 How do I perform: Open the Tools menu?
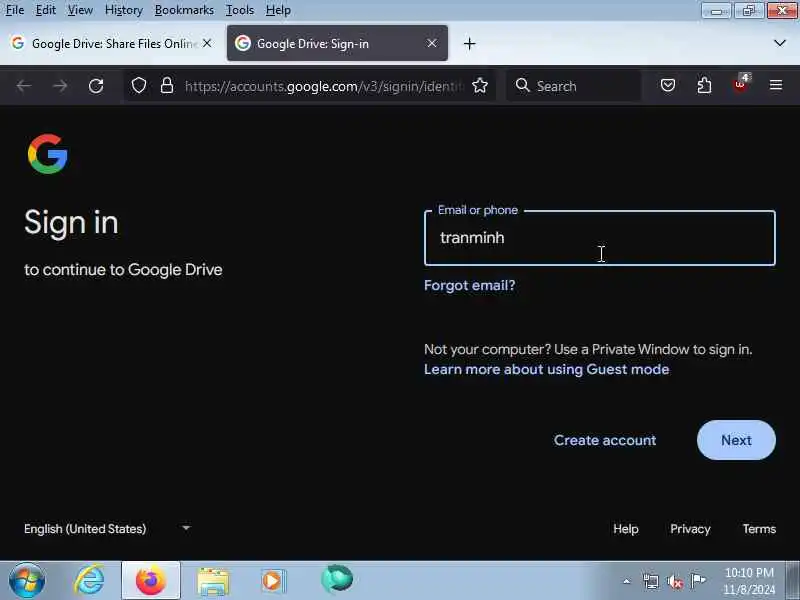[240, 10]
